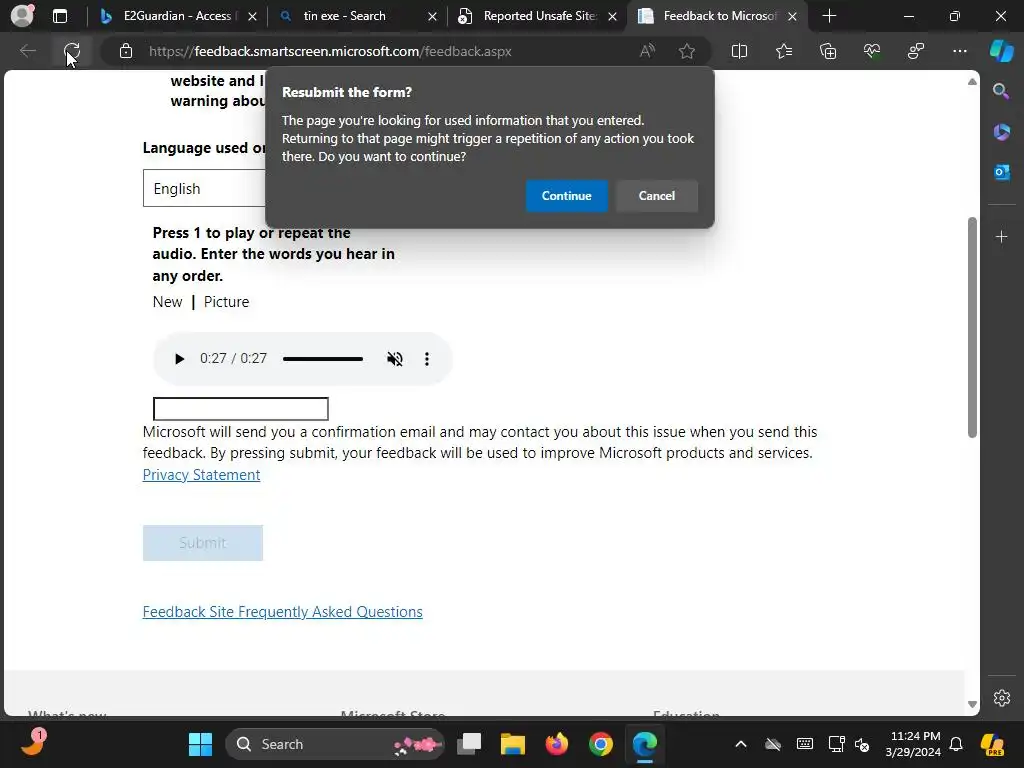Open Firefox from taskbar
This screenshot has width=1024, height=768.
(556, 744)
